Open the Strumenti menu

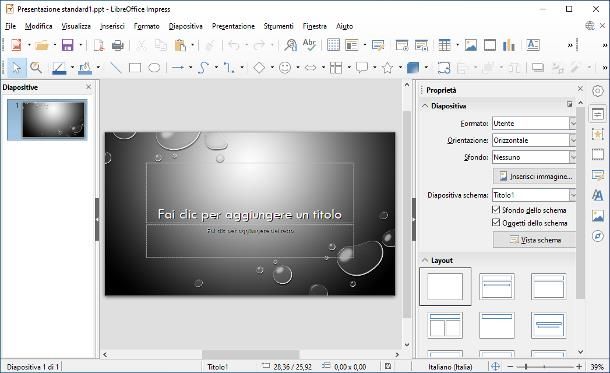pyautogui.click(x=279, y=26)
